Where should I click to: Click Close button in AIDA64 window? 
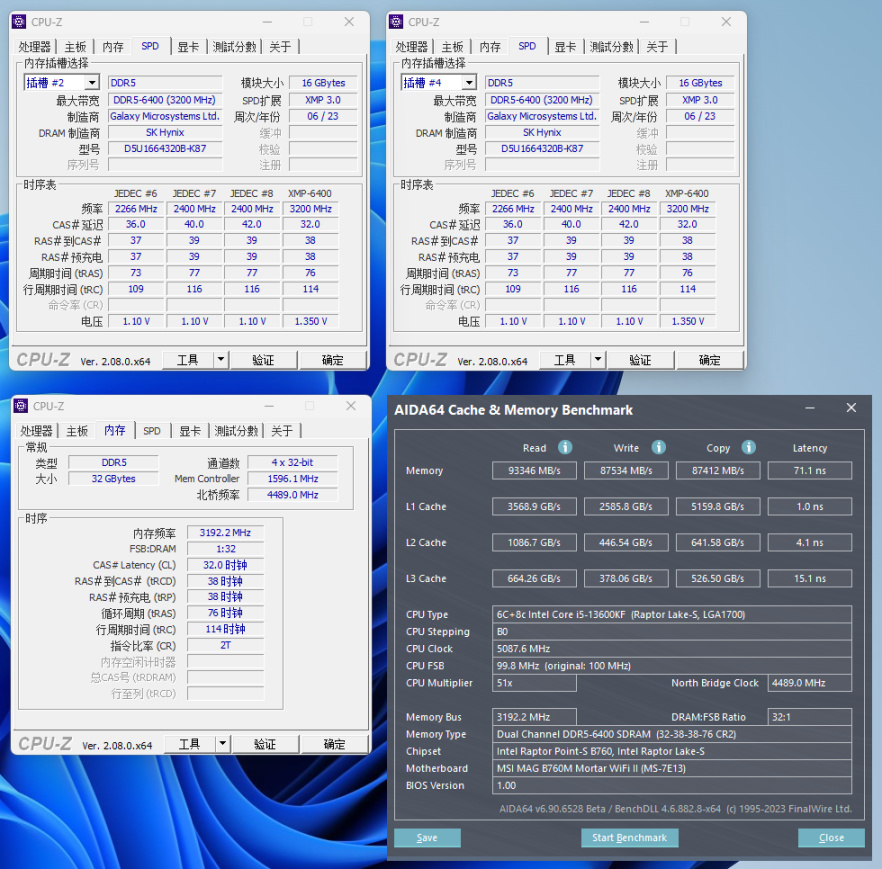point(831,838)
